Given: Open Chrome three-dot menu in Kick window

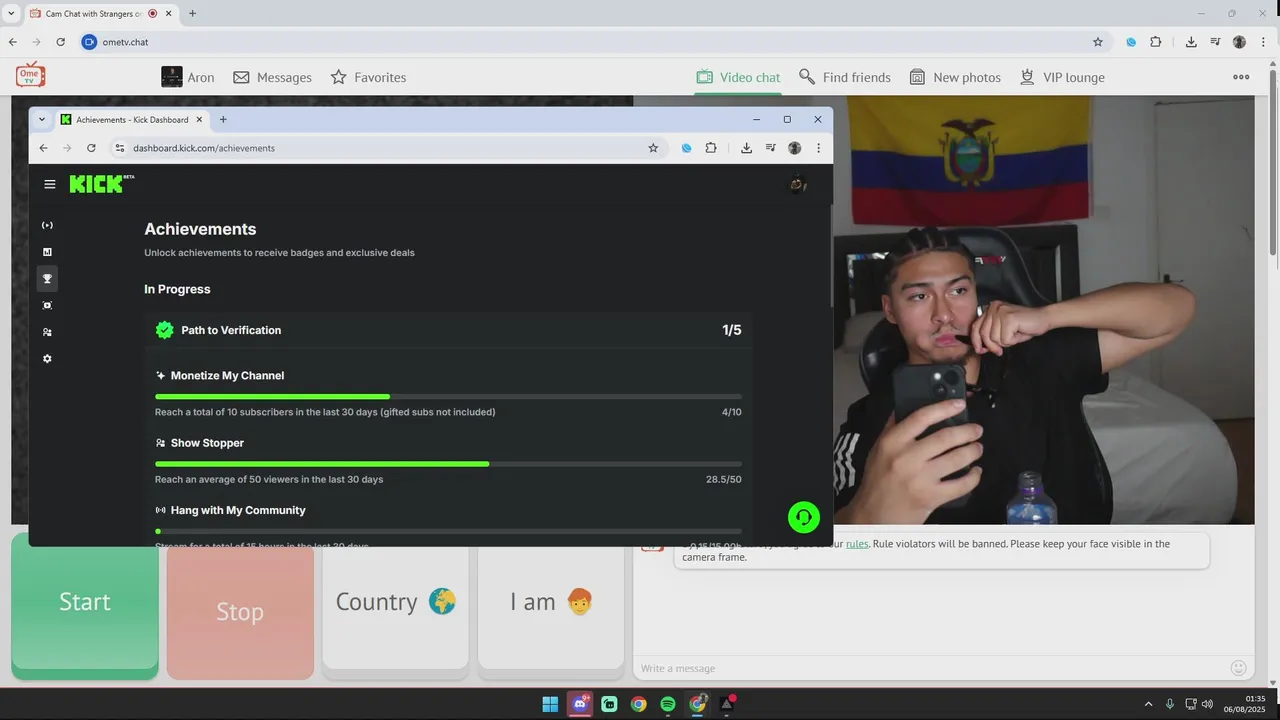Looking at the screenshot, I should tap(818, 148).
